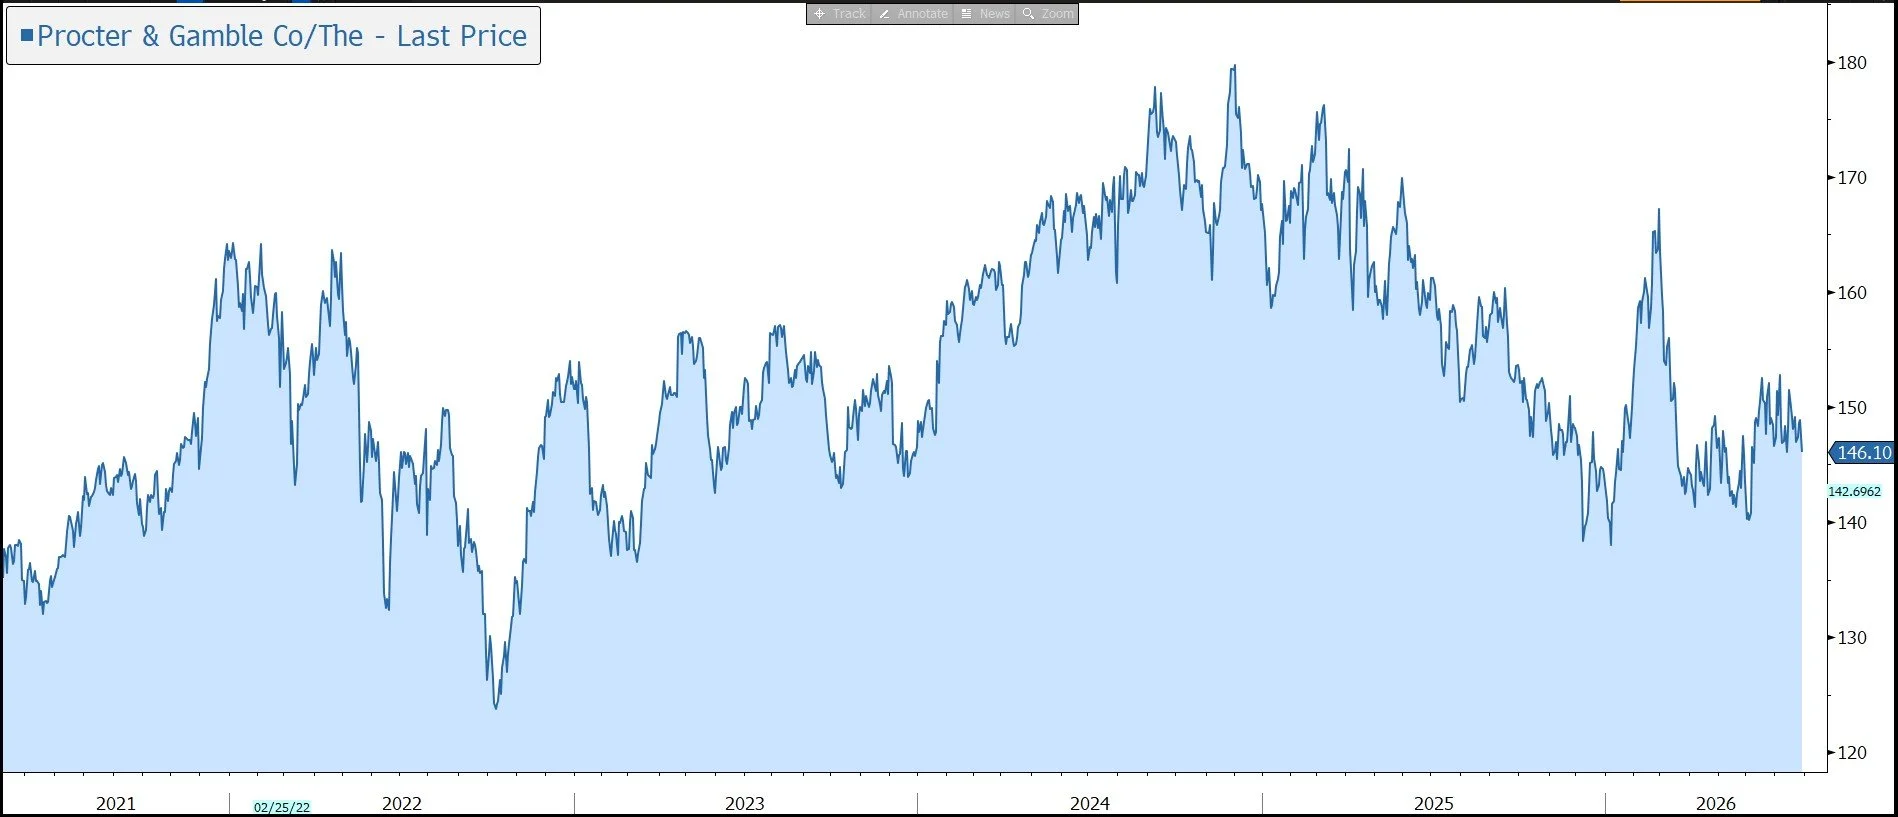Activate the Track crosshair tool
The height and width of the screenshot is (817, 1898).
(x=840, y=14)
